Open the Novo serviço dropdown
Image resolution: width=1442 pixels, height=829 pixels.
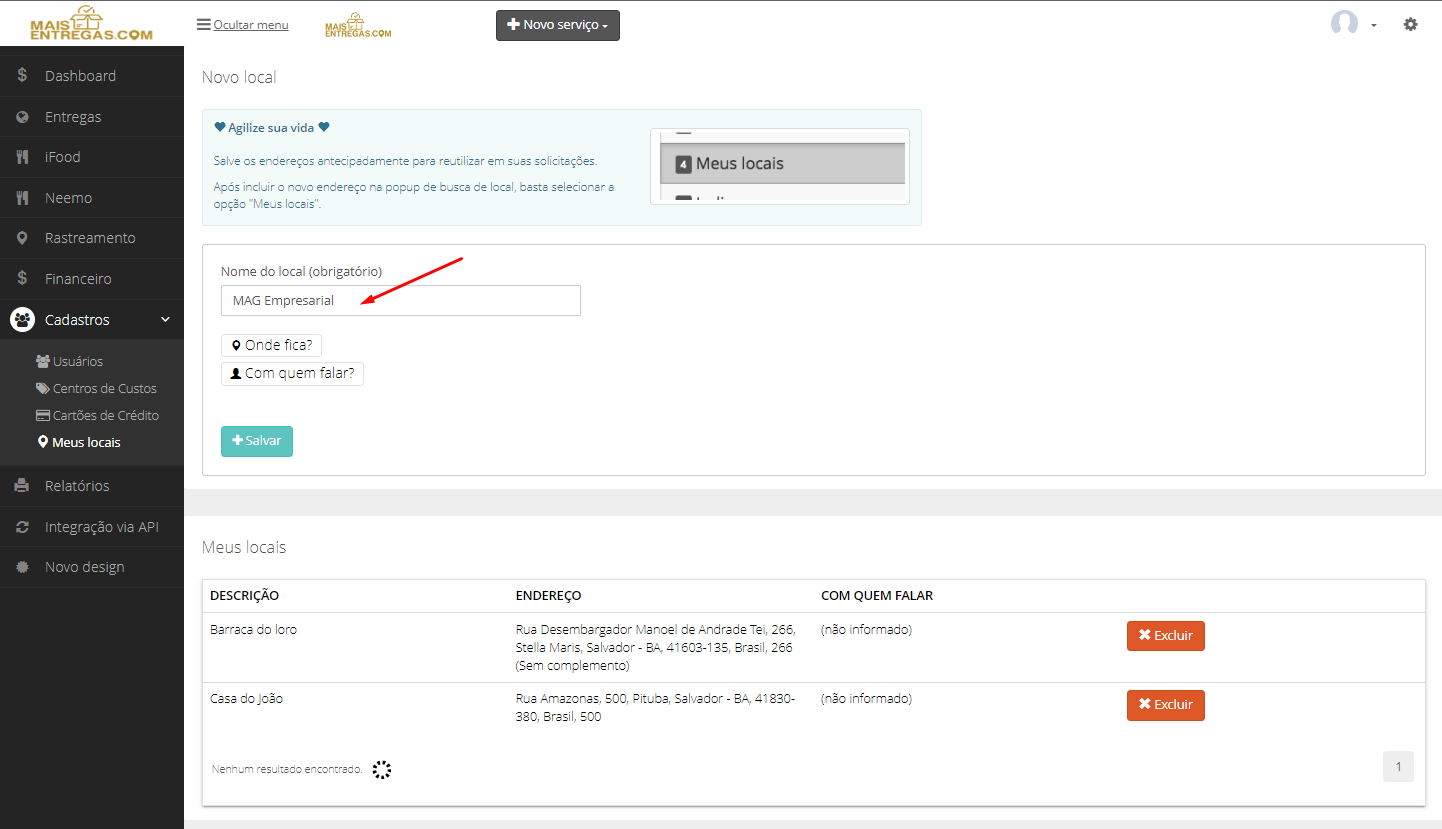pyautogui.click(x=558, y=25)
